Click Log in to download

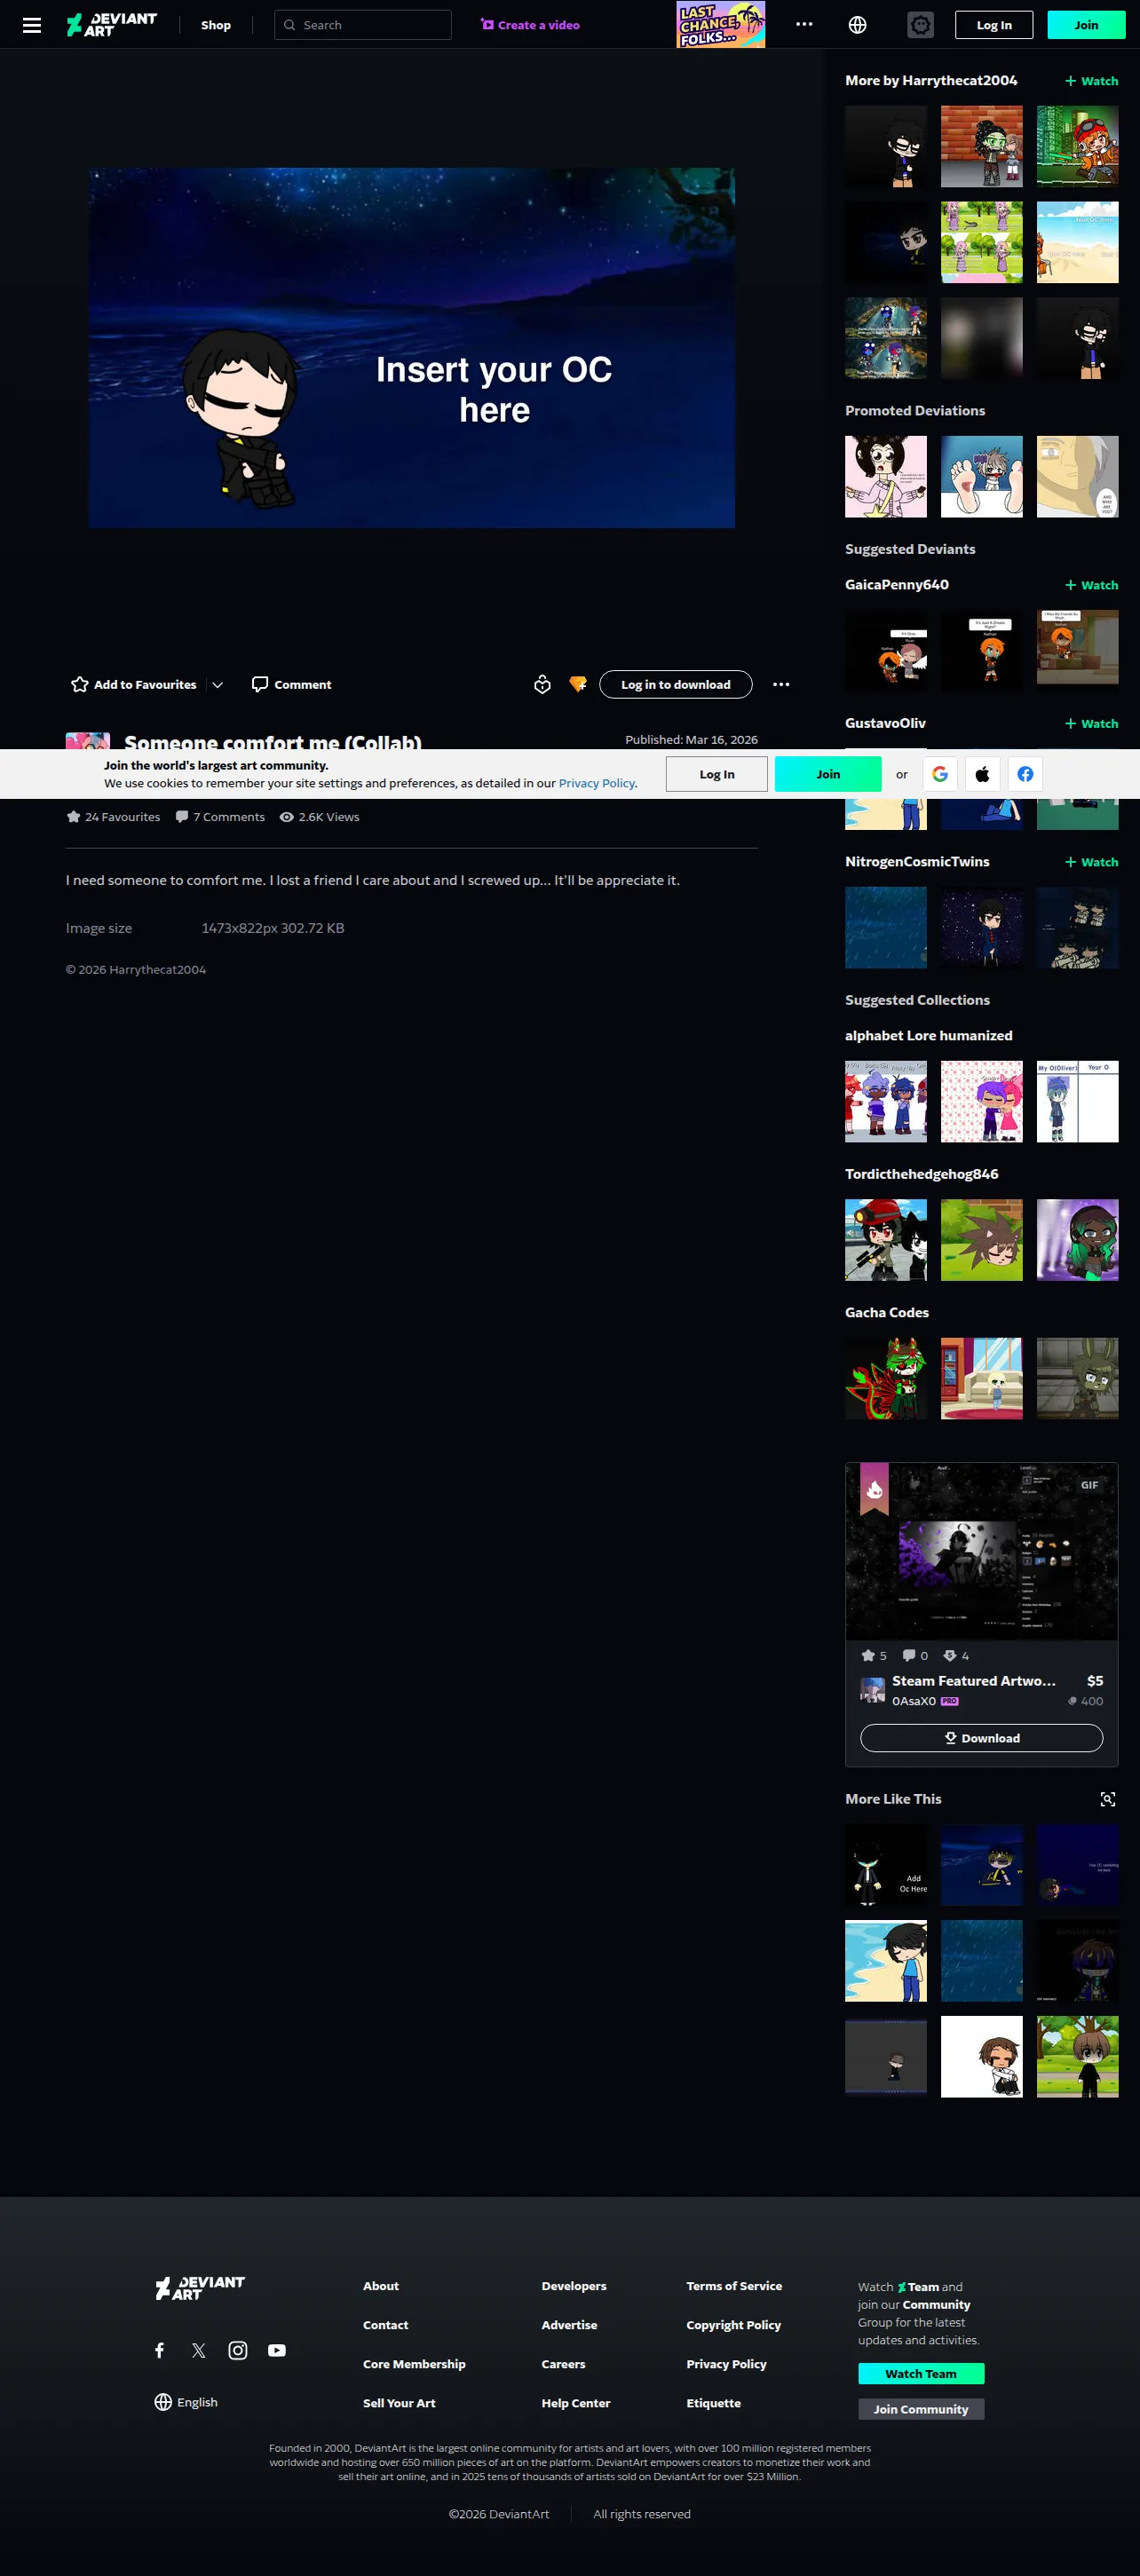[676, 684]
